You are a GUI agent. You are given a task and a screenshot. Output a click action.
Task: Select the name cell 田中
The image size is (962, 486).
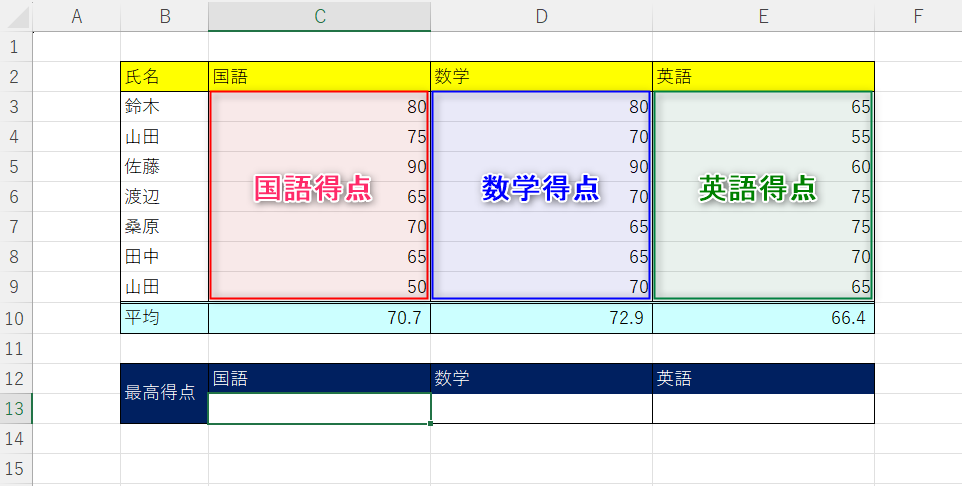[x=164, y=257]
